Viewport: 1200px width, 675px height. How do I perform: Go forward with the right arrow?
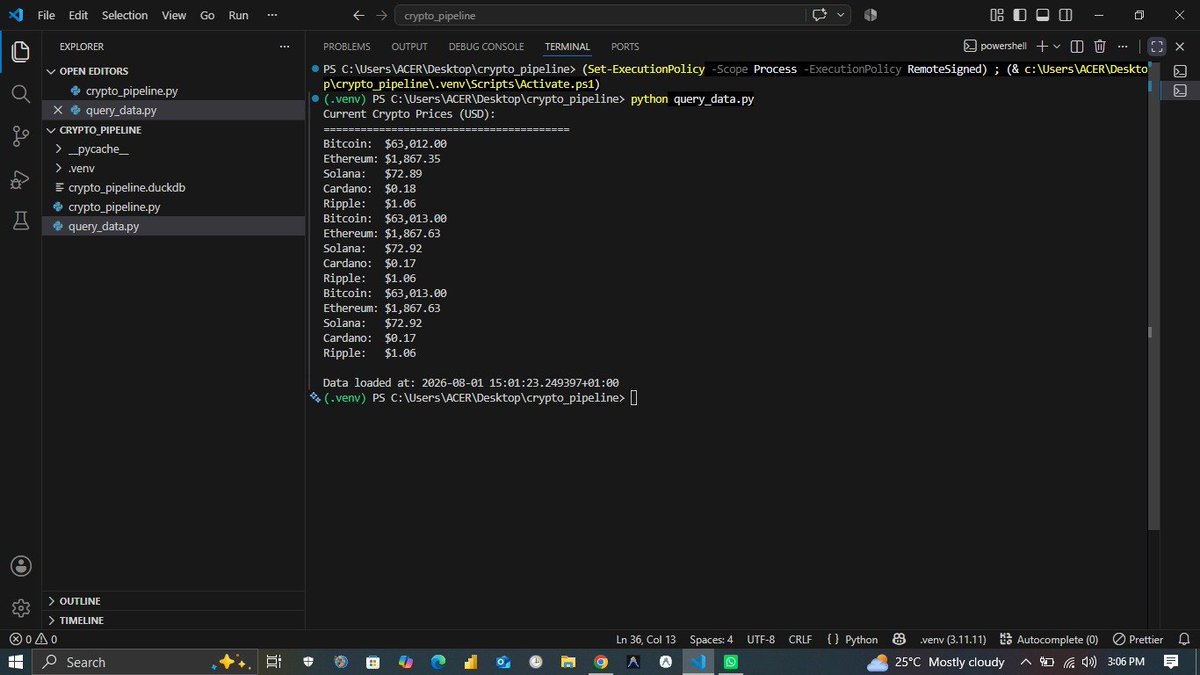click(x=381, y=15)
